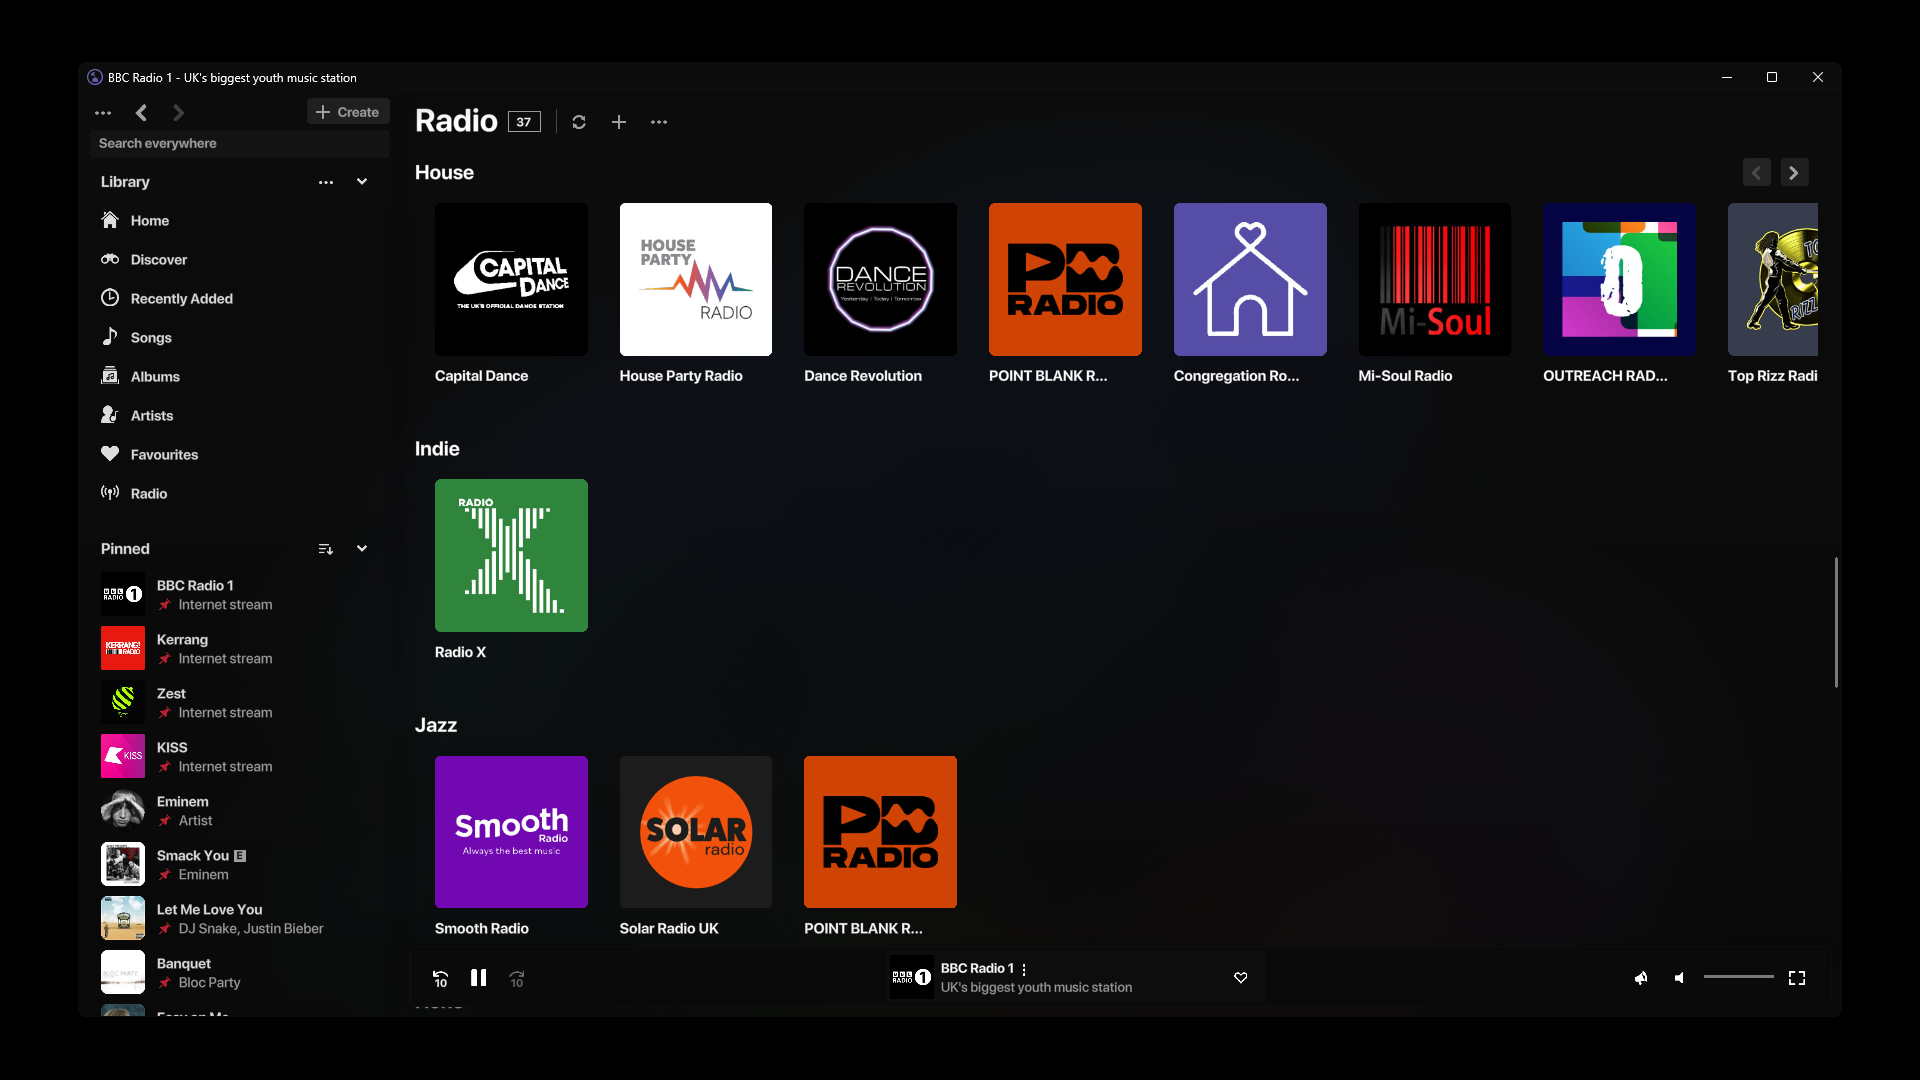Click the station count badge 37
The width and height of the screenshot is (1920, 1080).
(x=524, y=122)
